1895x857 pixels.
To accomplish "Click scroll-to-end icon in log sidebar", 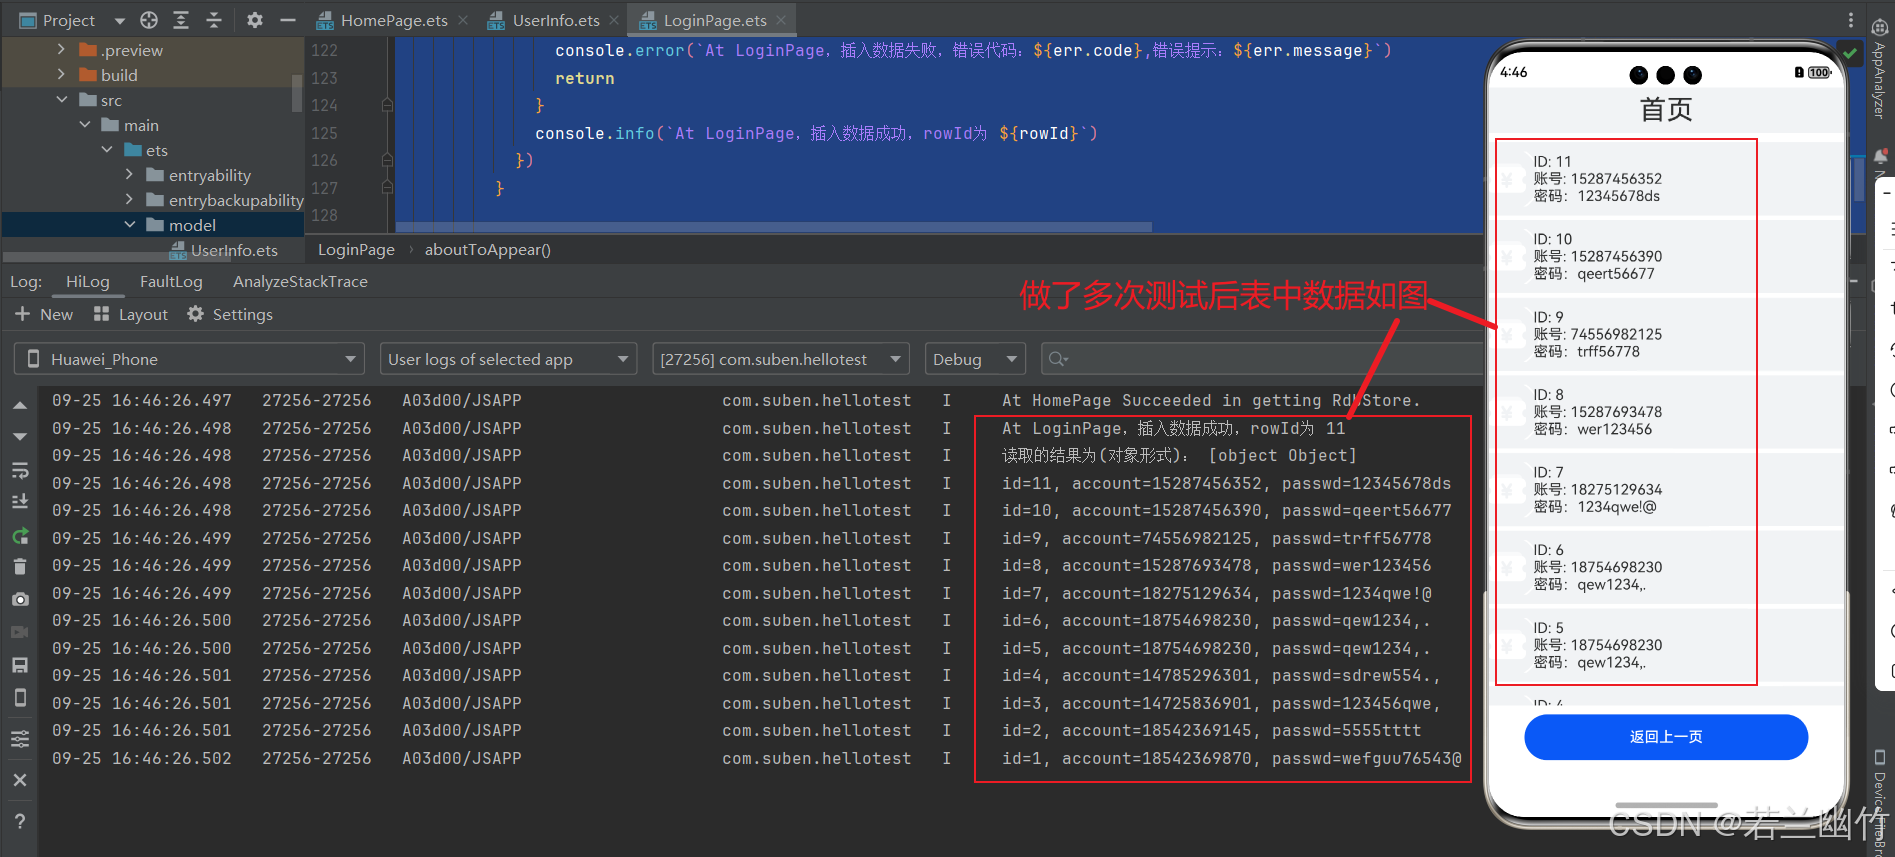I will pos(19,502).
